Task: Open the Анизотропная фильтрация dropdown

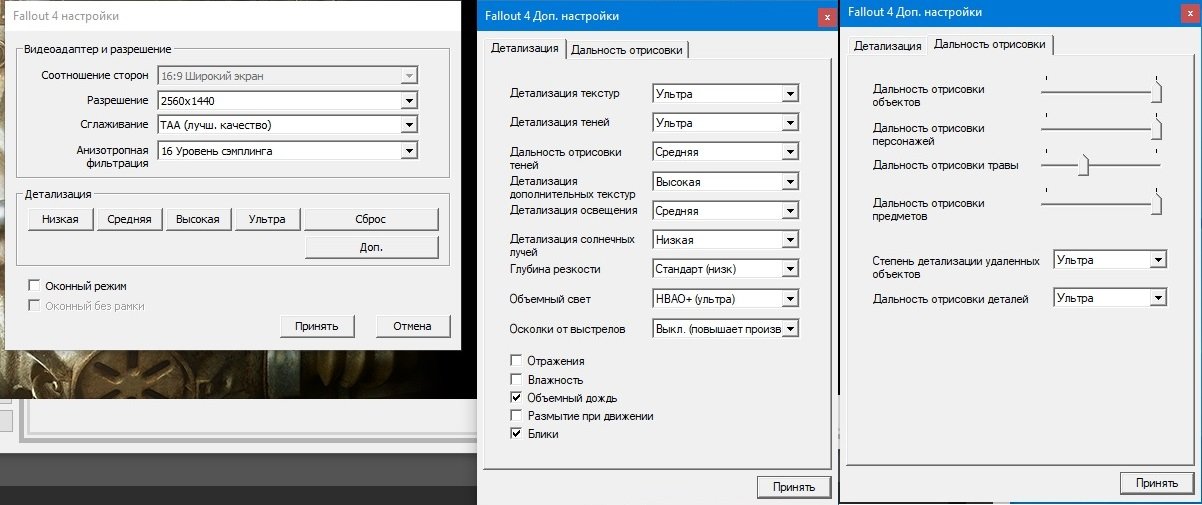Action: [408, 151]
